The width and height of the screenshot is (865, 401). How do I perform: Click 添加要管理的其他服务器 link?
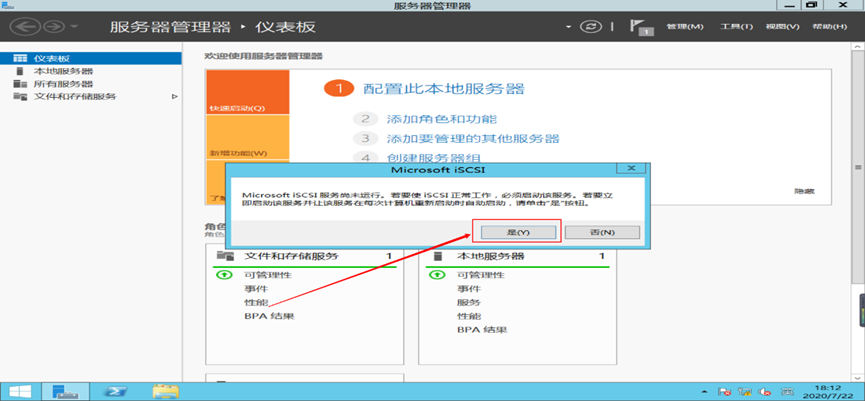473,138
